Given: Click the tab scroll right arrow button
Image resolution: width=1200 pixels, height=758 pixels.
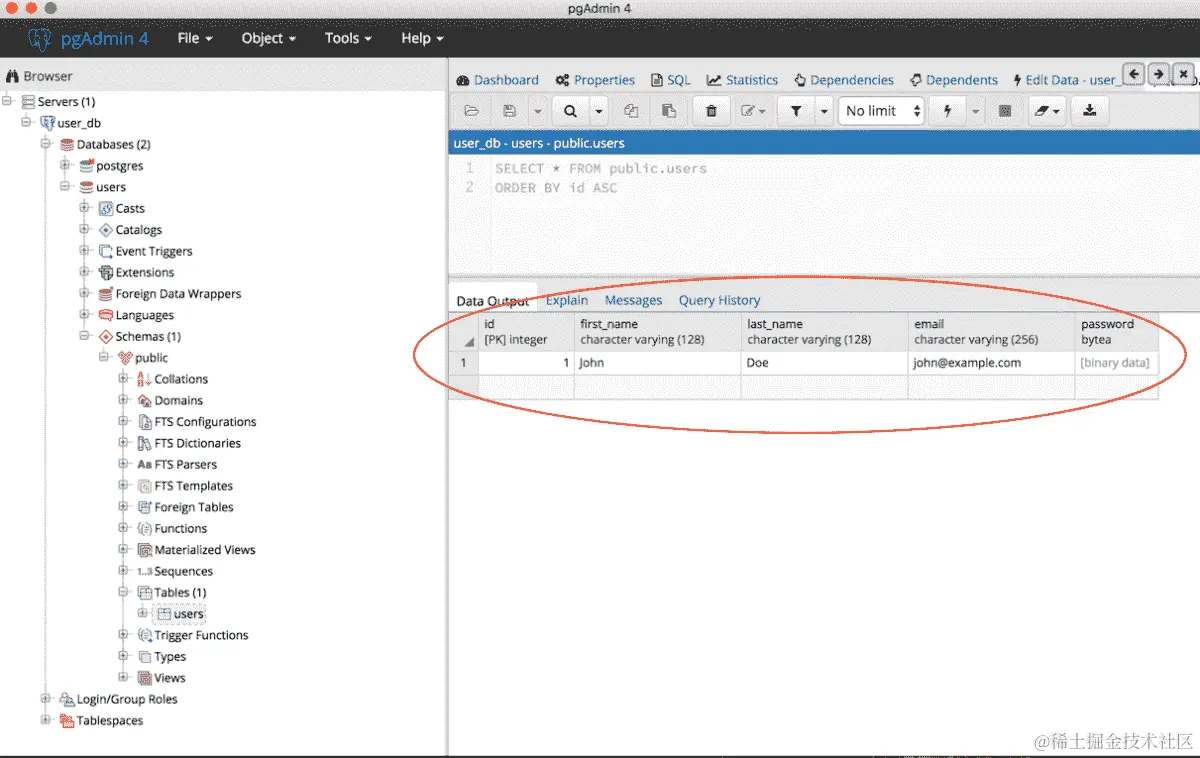Looking at the screenshot, I should [x=1158, y=74].
